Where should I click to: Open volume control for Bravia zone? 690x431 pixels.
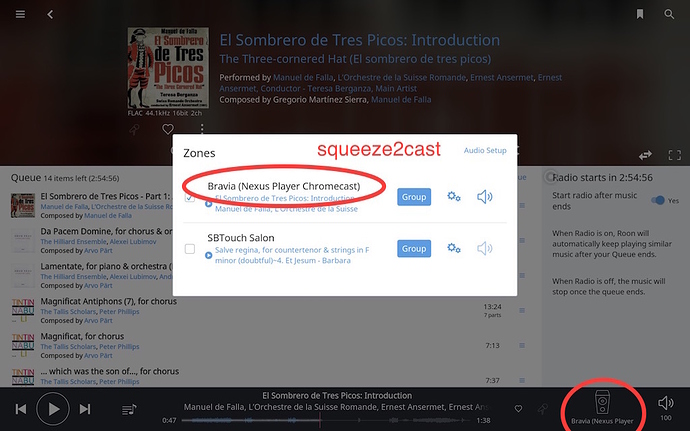(484, 196)
